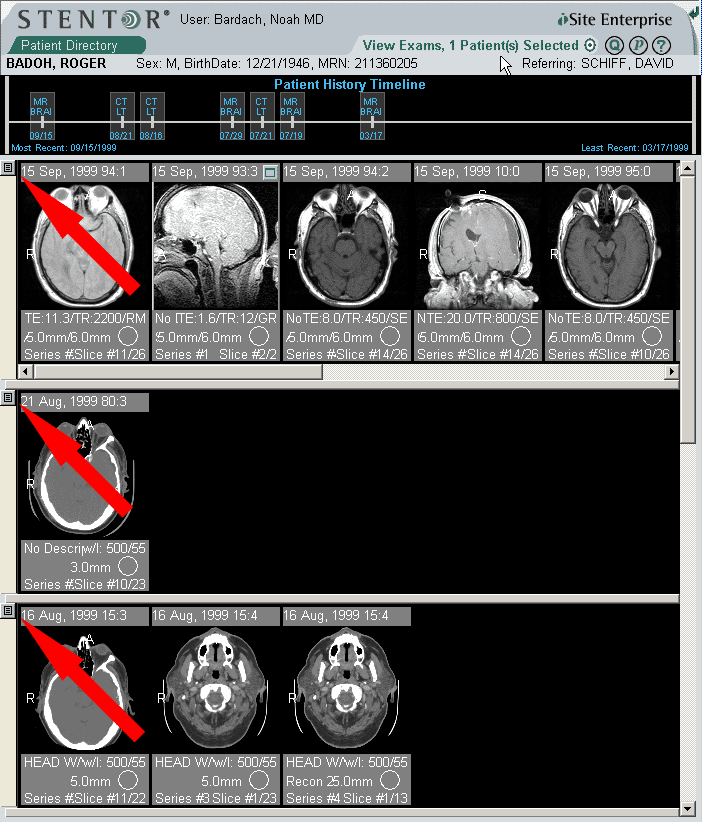Click the P icon in the header
Viewport: 702px width, 822px height.
point(637,45)
